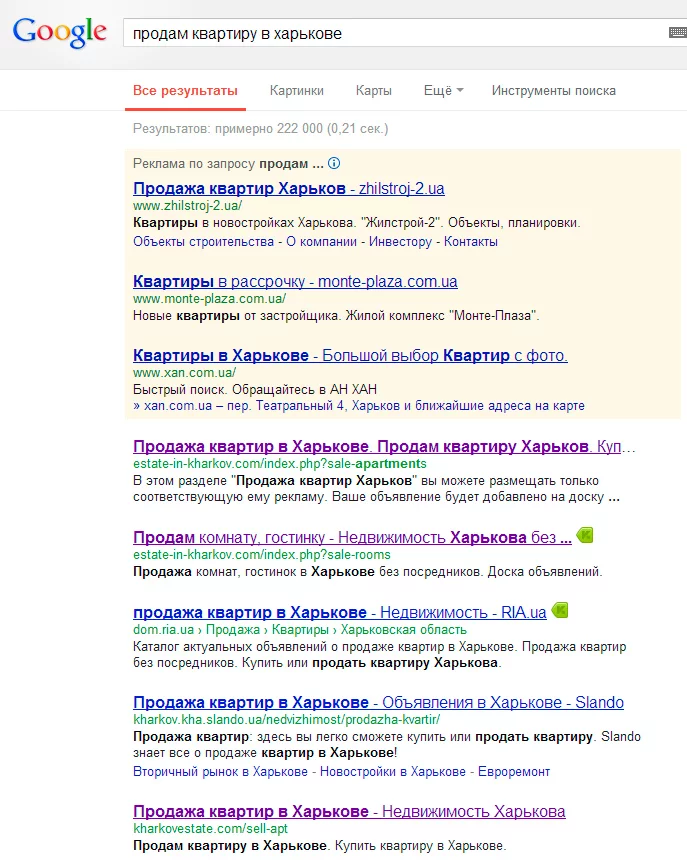Click the Google logo
The image size is (687, 860).
[60, 33]
